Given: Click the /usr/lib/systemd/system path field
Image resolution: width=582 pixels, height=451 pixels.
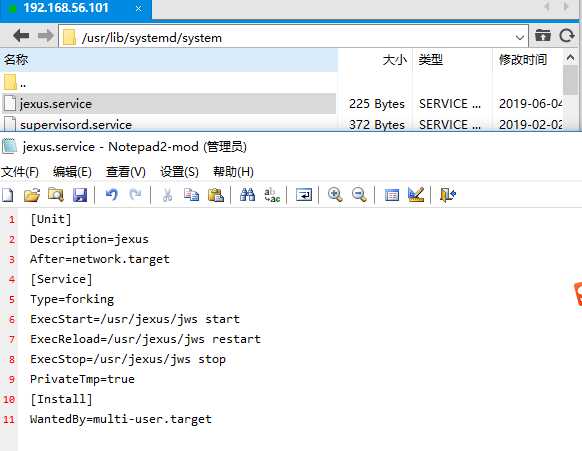Looking at the screenshot, I should pyautogui.click(x=293, y=36).
